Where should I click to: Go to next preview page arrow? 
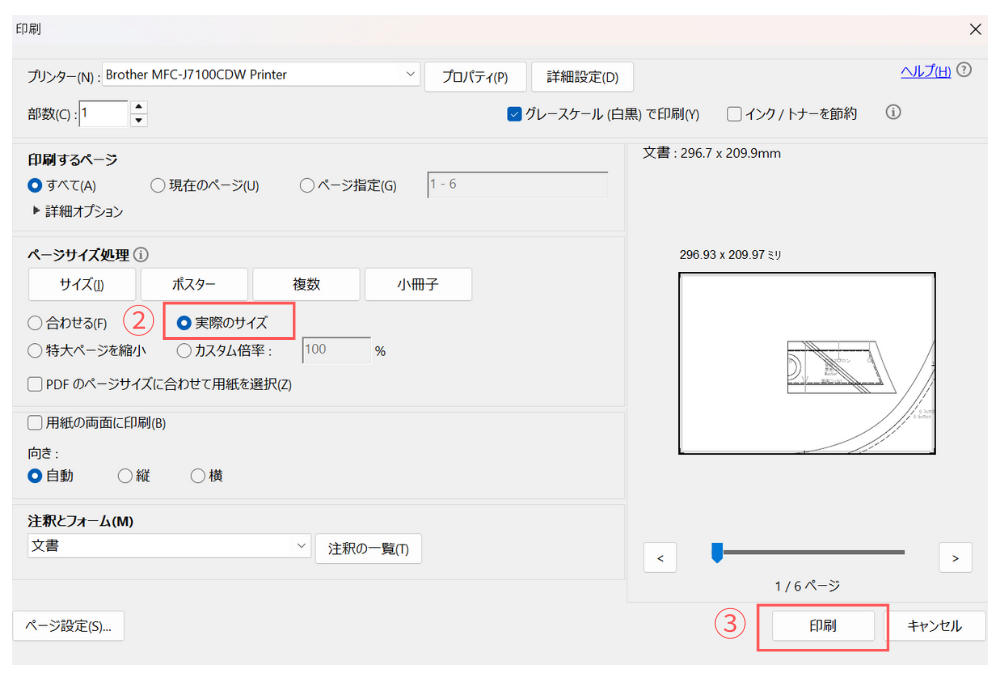(956, 558)
